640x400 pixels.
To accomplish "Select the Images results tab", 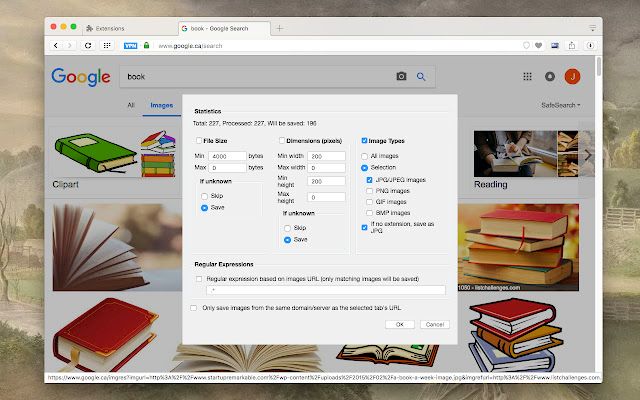I will (x=162, y=105).
